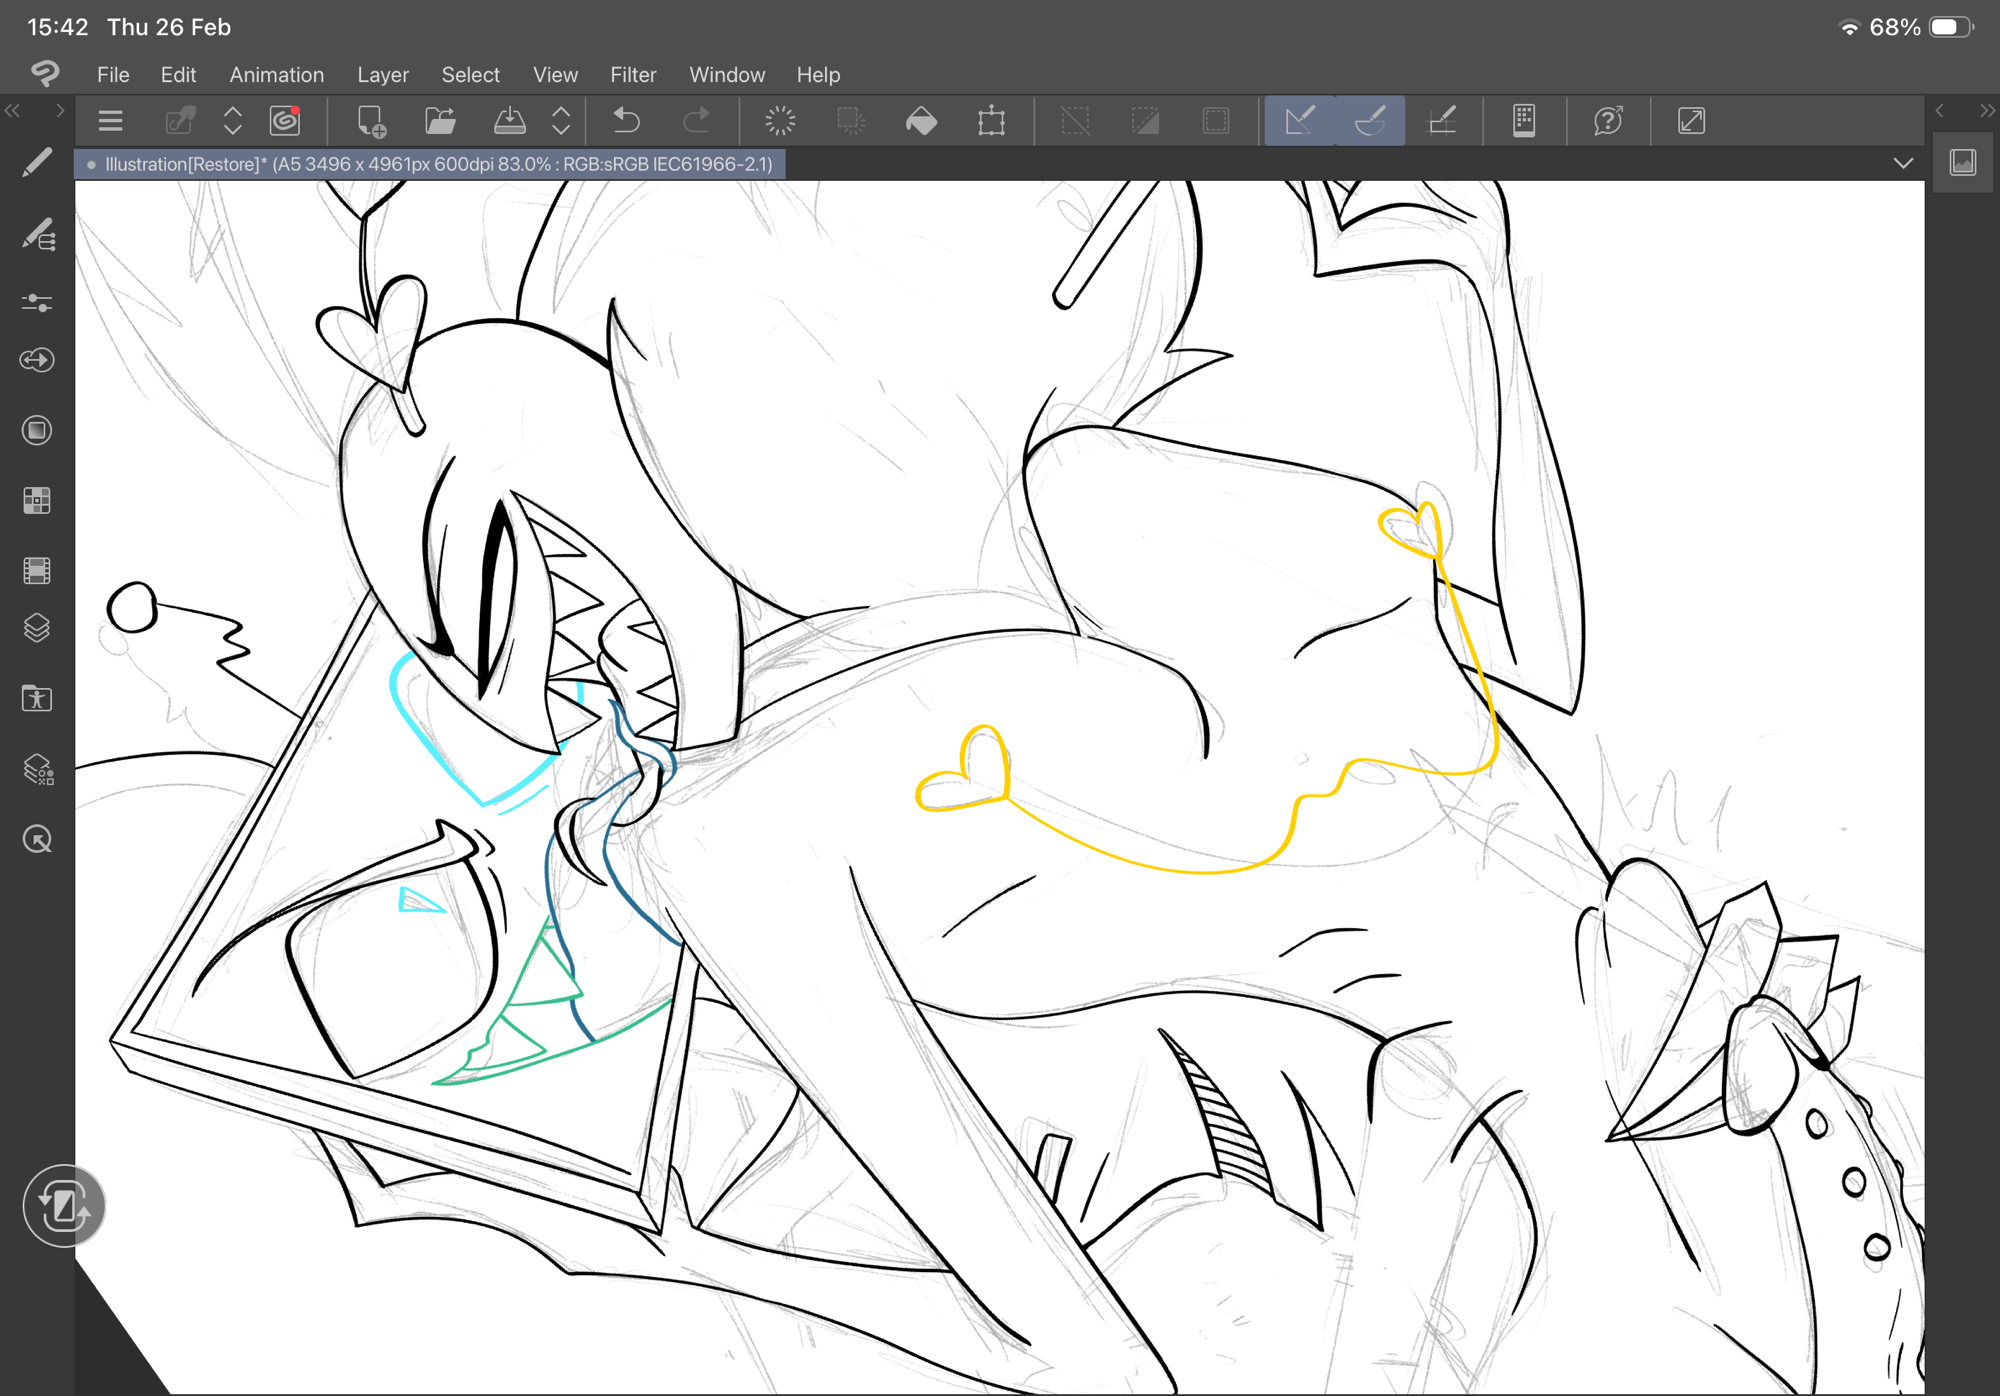Toggle Snap to Grid

click(1441, 121)
